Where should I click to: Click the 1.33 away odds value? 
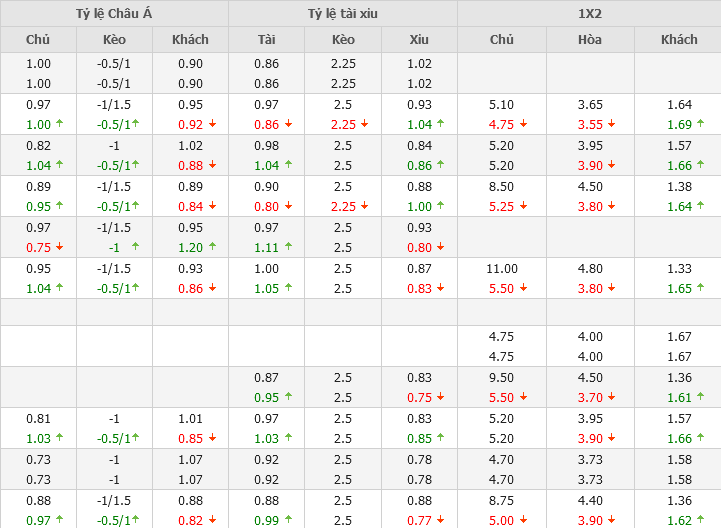679,268
